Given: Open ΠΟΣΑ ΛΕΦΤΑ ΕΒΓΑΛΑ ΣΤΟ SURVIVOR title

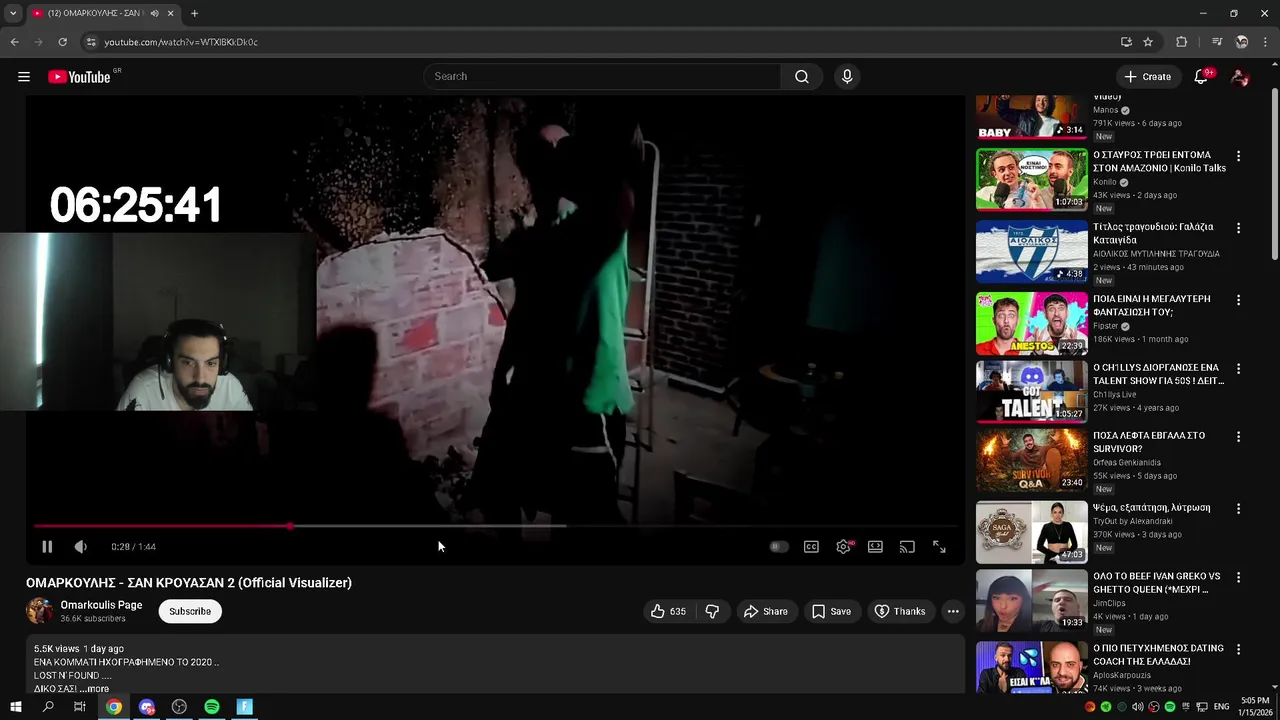Looking at the screenshot, I should 1149,442.
